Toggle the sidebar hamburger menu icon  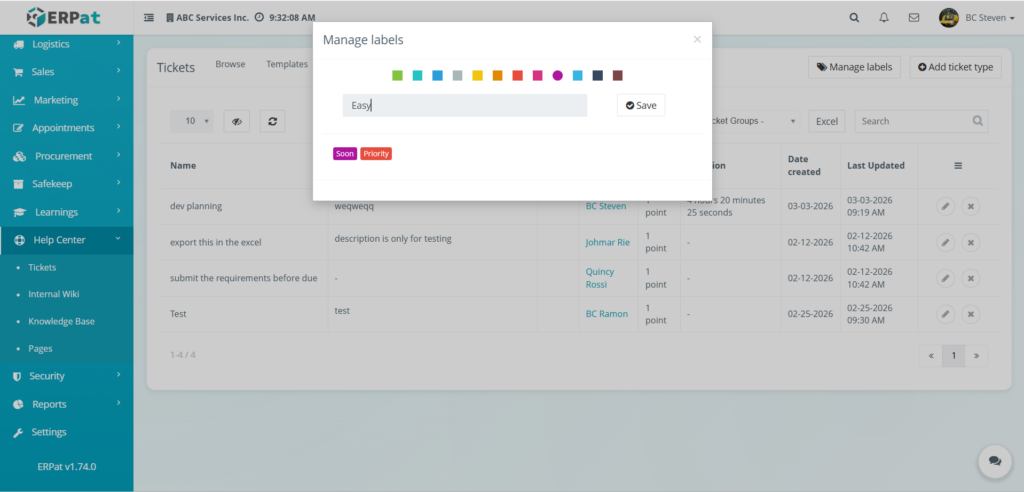pos(149,18)
